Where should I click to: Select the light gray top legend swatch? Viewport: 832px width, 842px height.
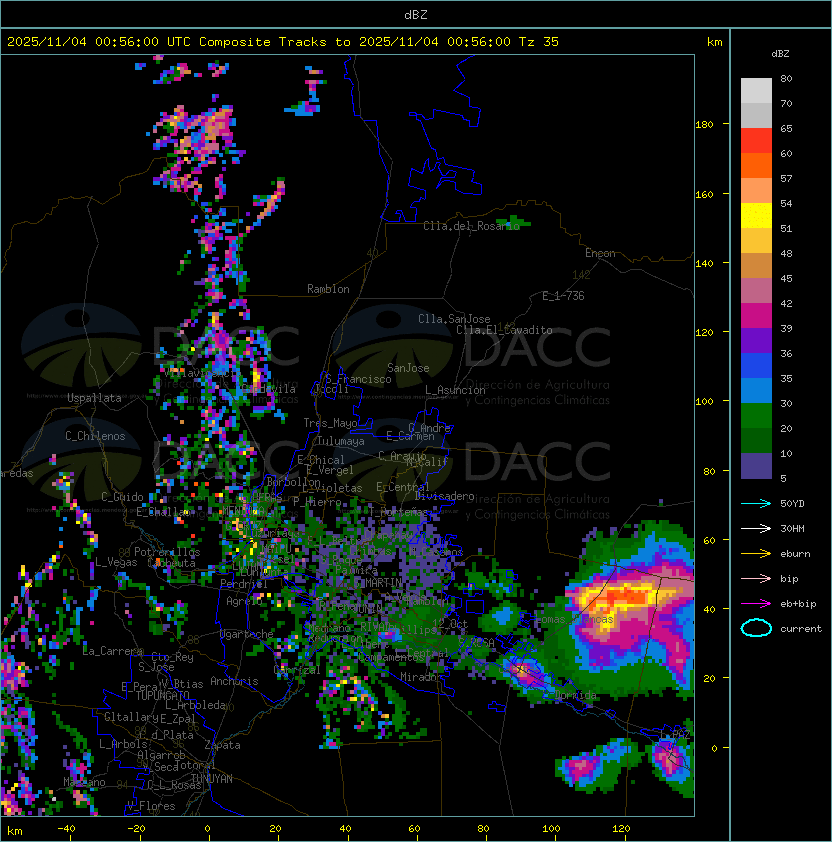pos(756,91)
